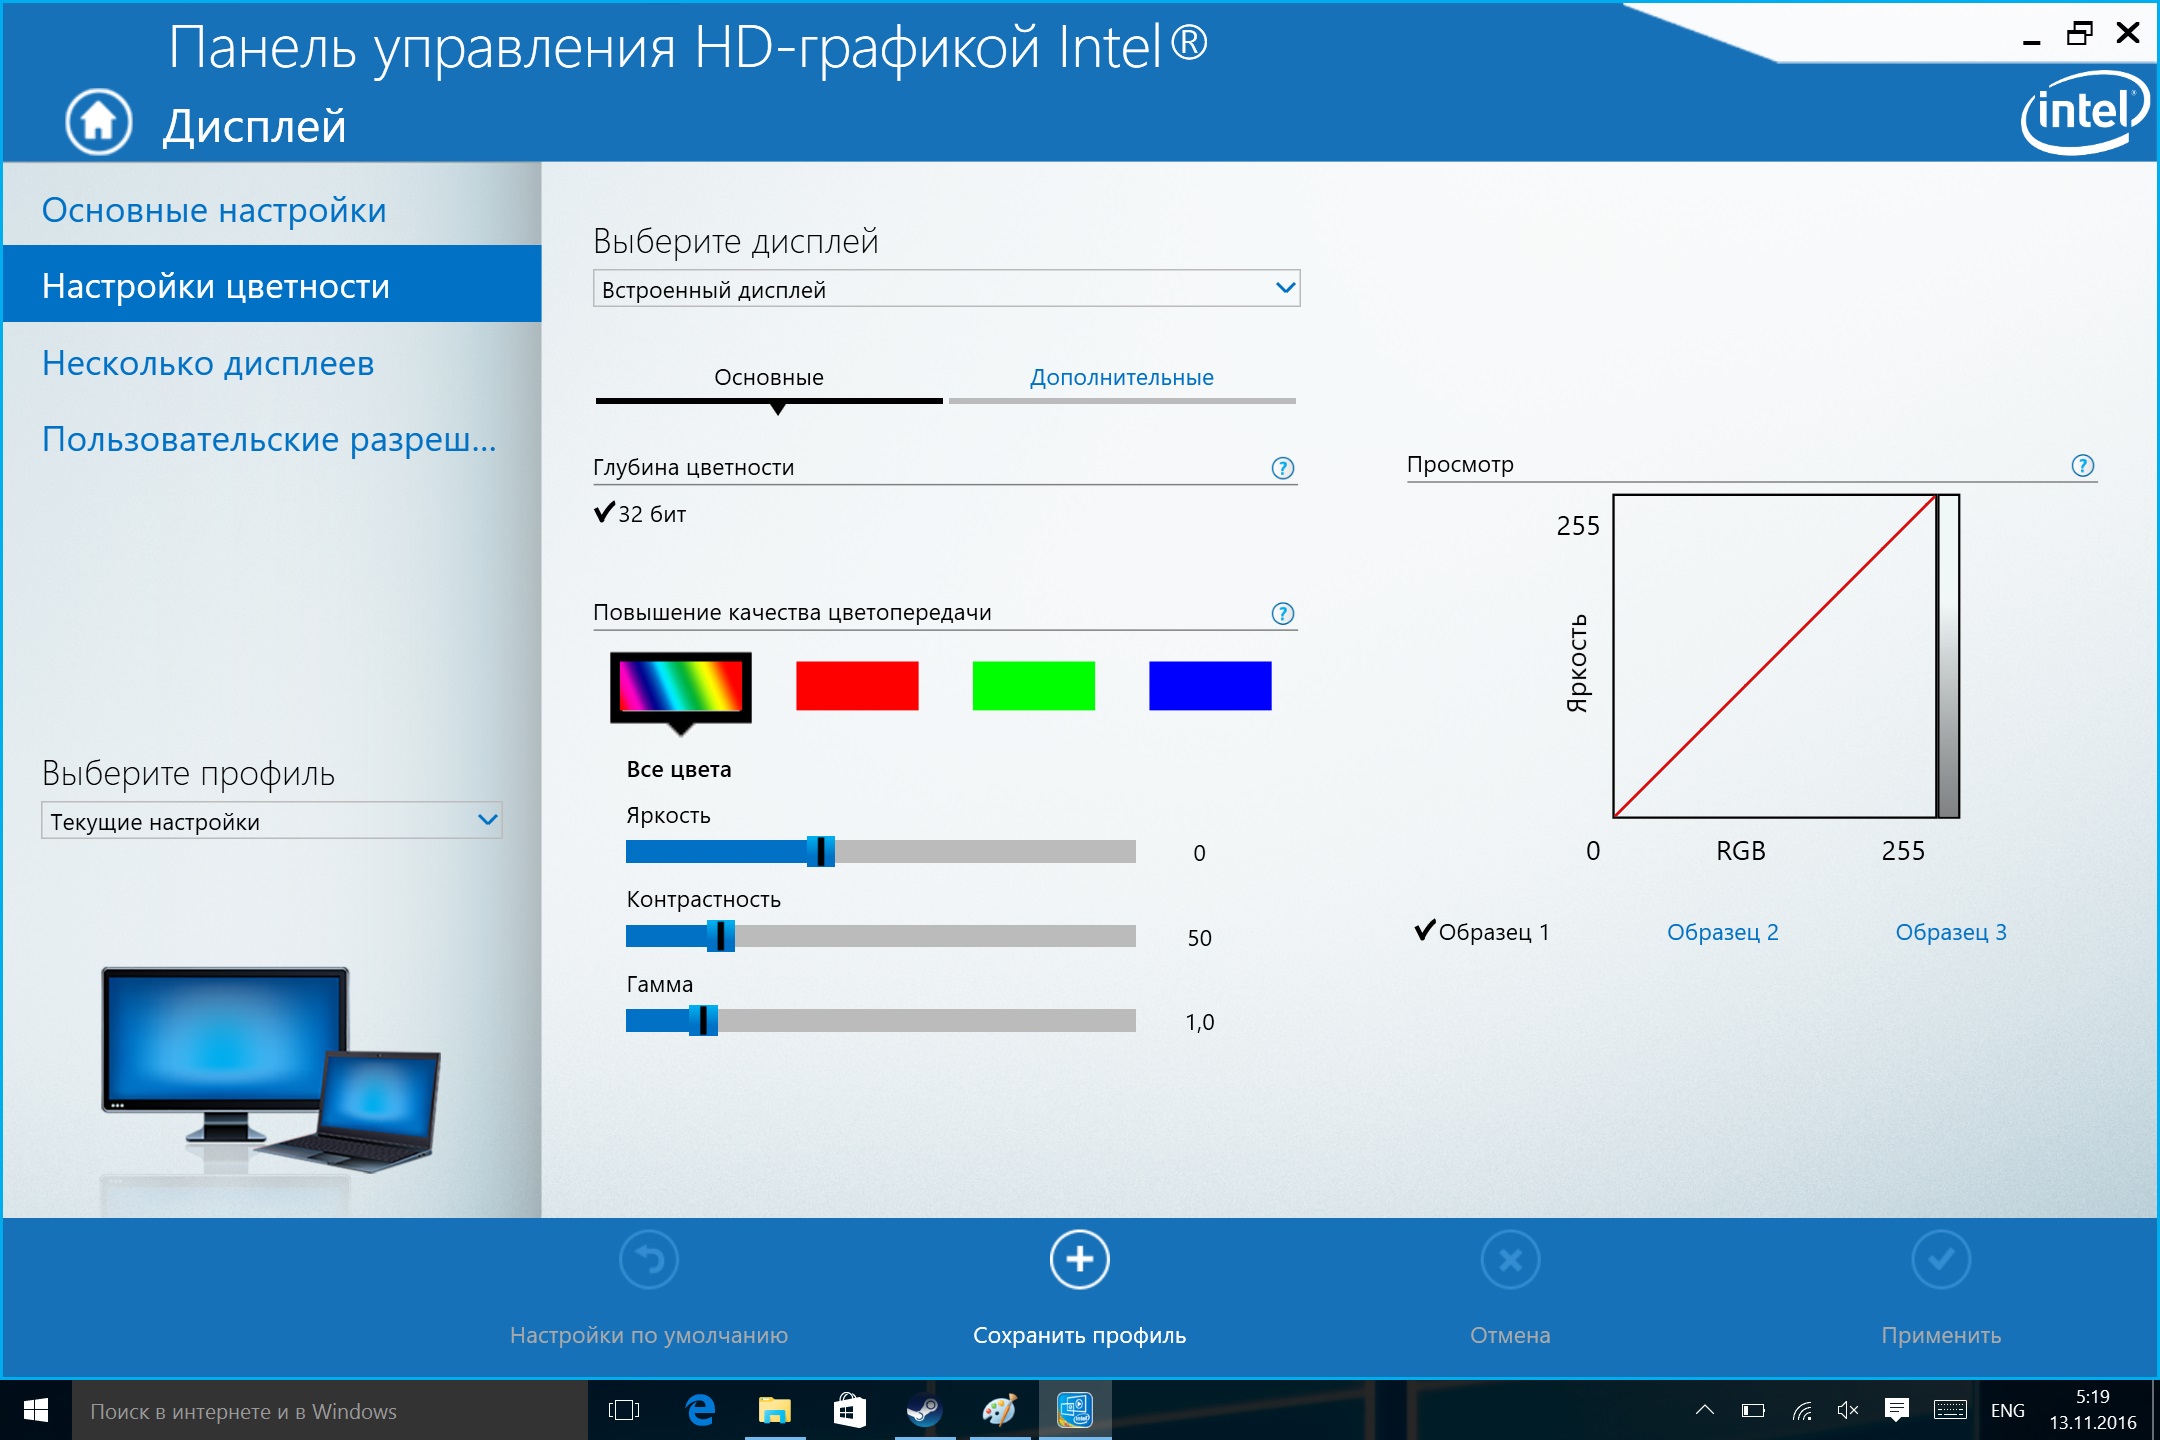This screenshot has height=1440, width=2160.
Task: Click the Intel logo
Action: click(x=2085, y=112)
